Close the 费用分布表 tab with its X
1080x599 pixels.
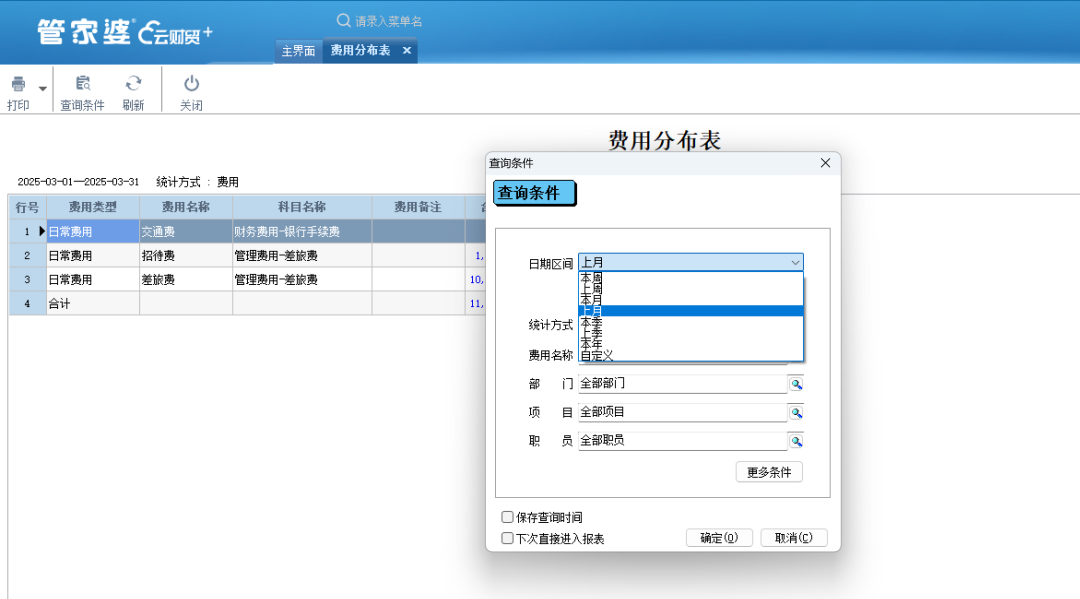pyautogui.click(x=404, y=50)
